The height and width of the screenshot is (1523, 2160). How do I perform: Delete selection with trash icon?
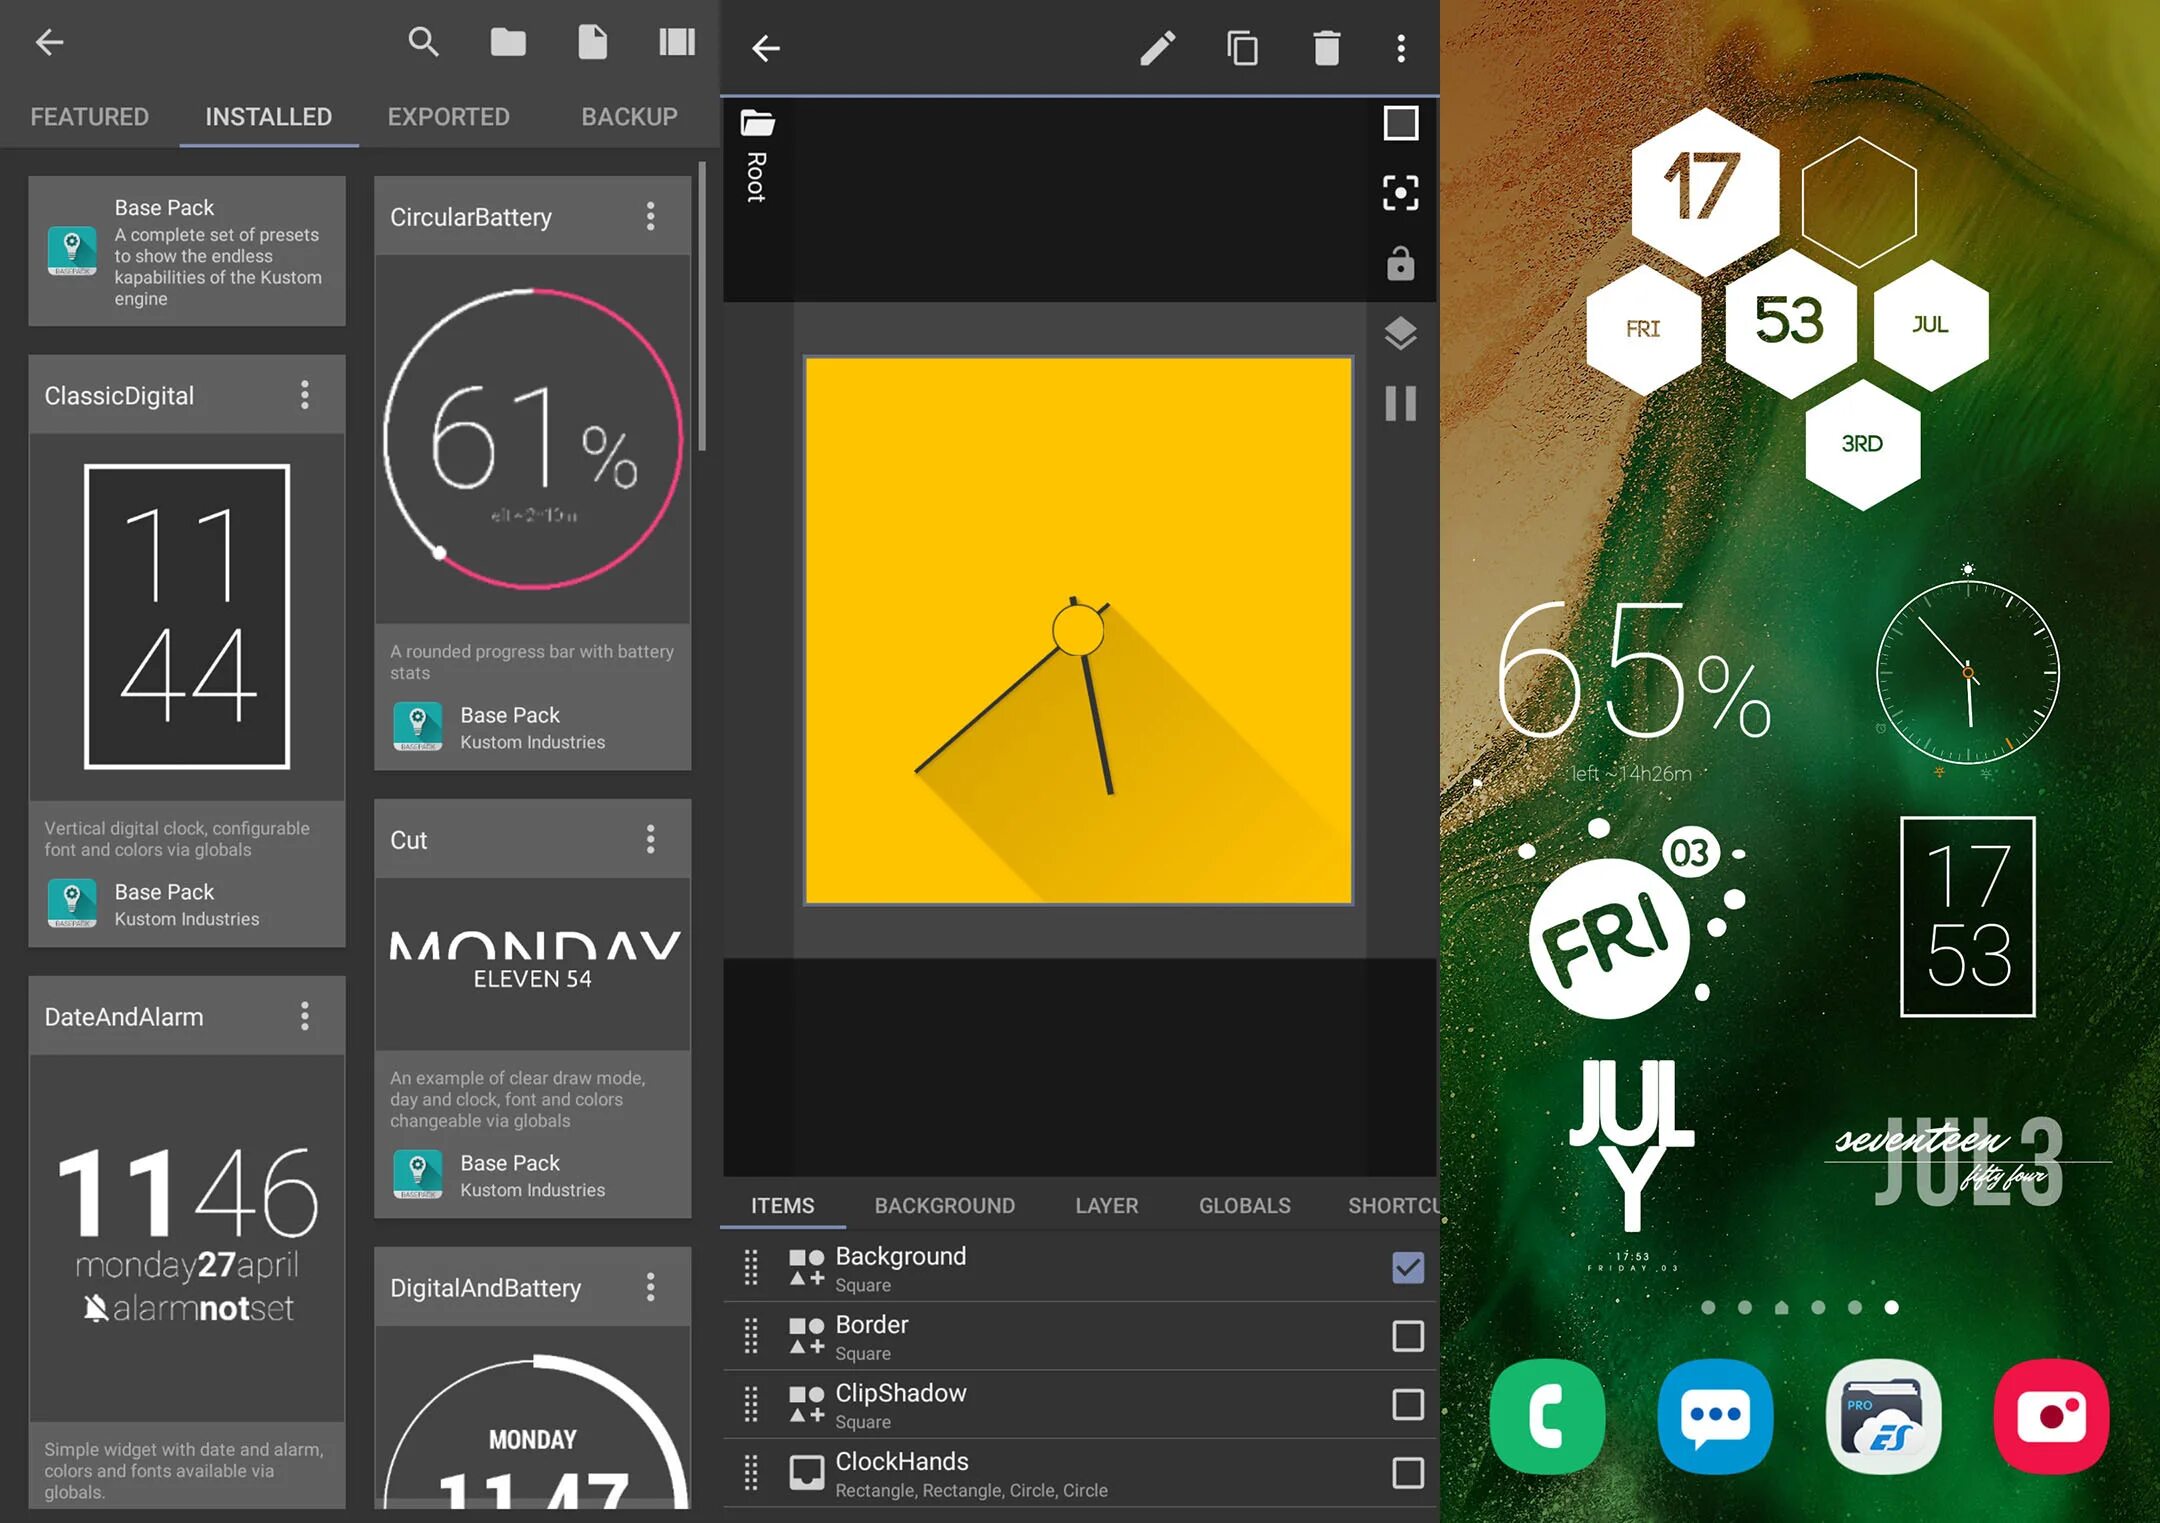(x=1326, y=48)
